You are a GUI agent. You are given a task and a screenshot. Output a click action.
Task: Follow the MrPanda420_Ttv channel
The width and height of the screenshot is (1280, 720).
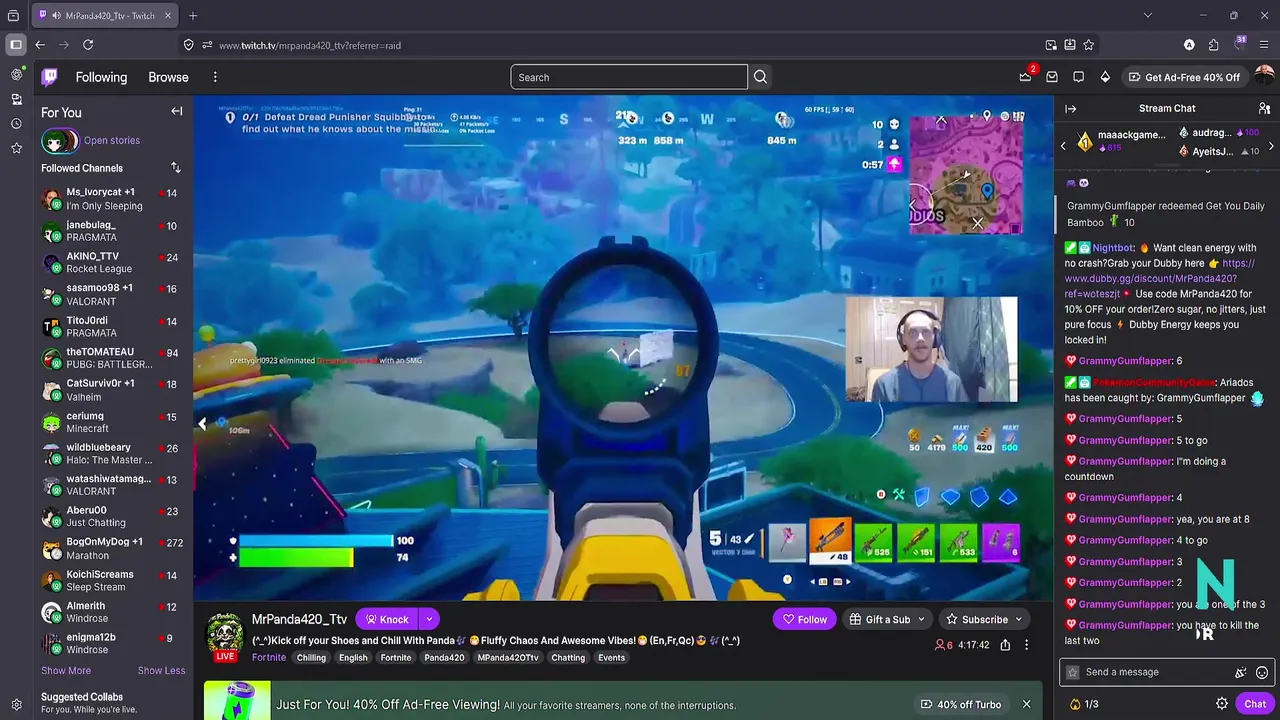[805, 619]
